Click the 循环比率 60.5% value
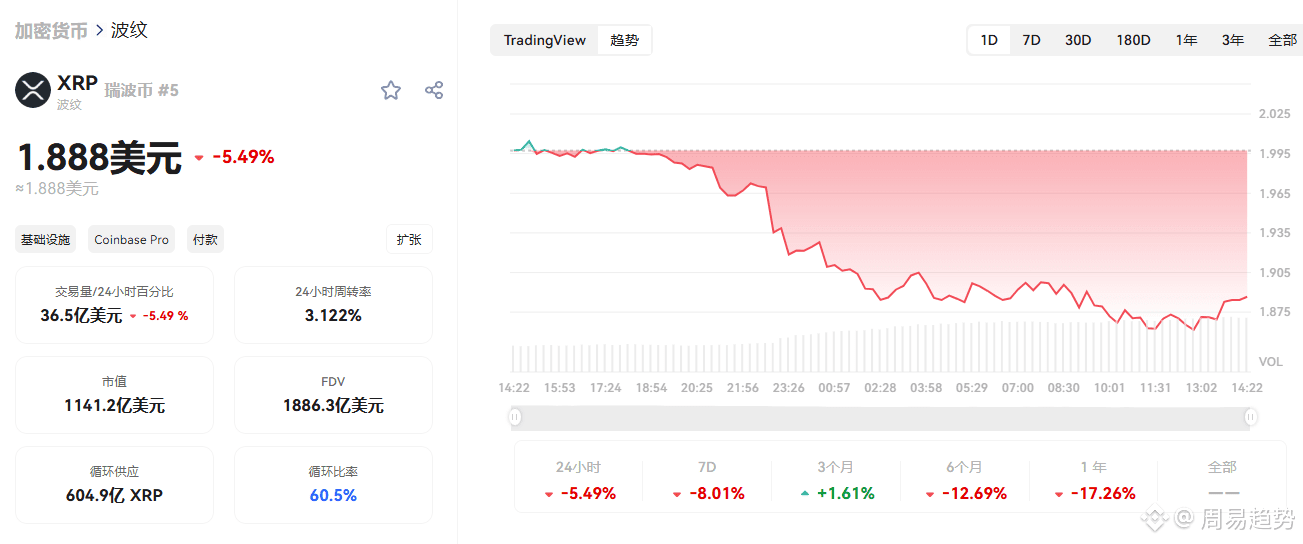This screenshot has width=1303, height=544. point(333,495)
